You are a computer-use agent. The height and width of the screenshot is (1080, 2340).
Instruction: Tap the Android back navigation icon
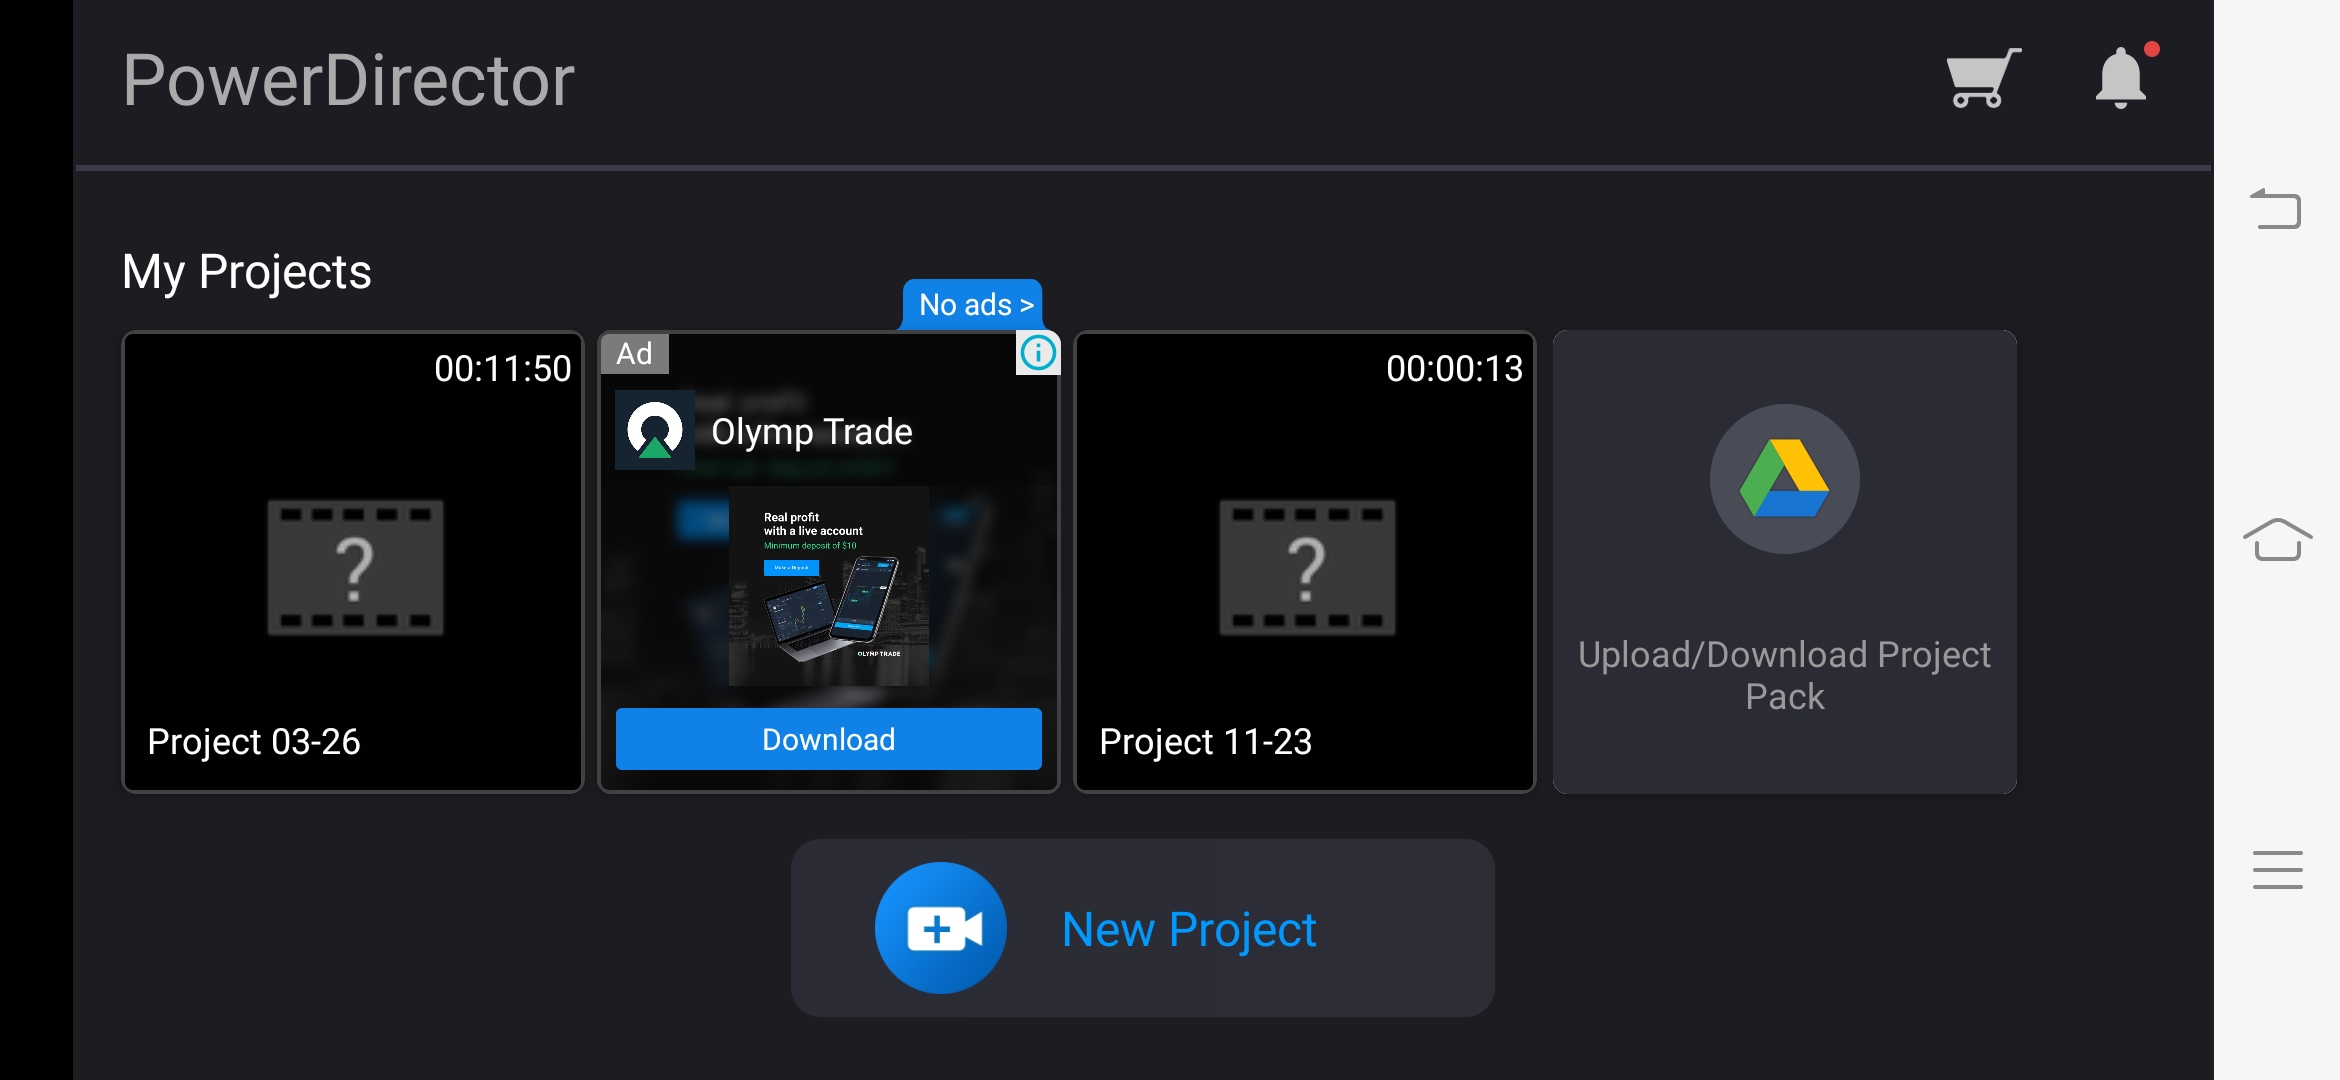pyautogui.click(x=2276, y=209)
